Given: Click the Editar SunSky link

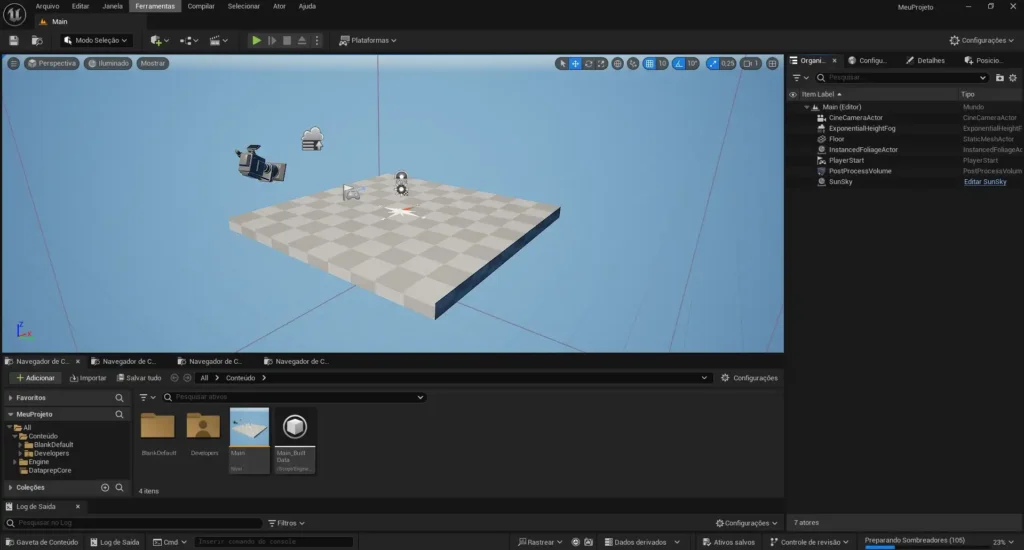Looking at the screenshot, I should pyautogui.click(x=984, y=182).
